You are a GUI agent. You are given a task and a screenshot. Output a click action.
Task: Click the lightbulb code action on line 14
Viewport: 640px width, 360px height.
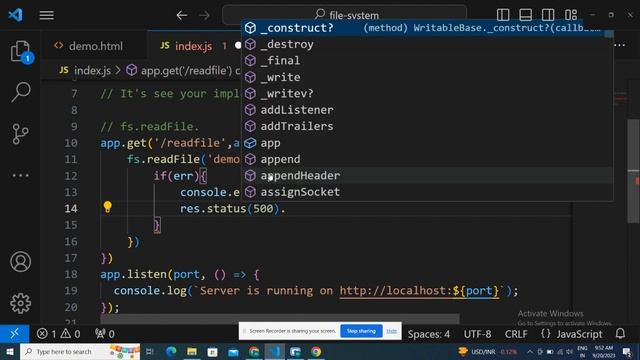108,207
